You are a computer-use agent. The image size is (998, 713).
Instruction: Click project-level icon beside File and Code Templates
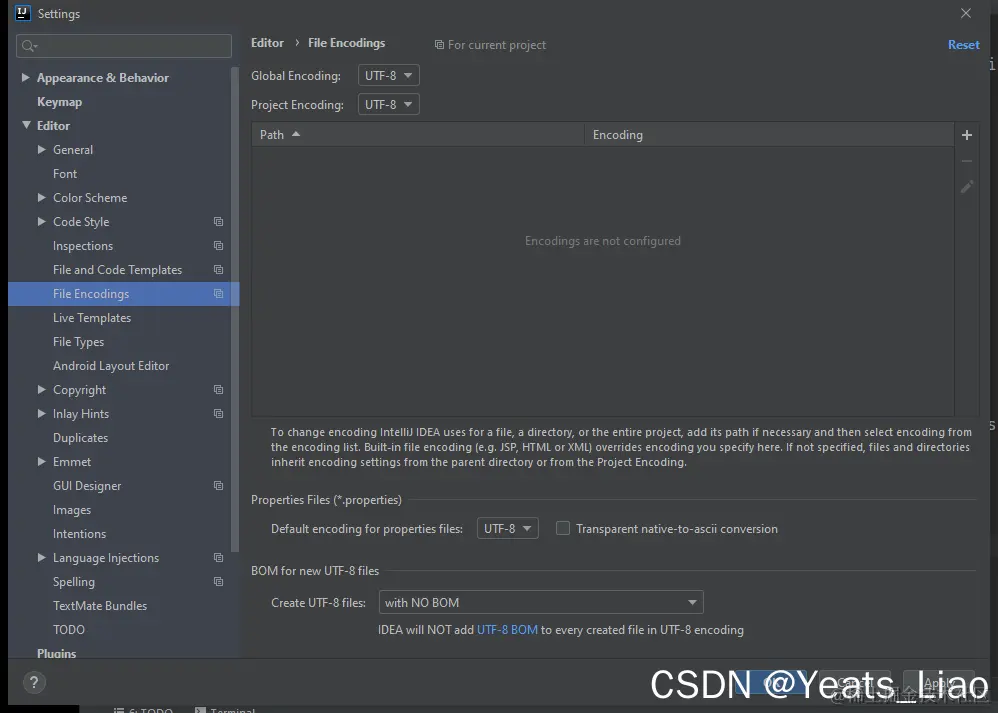(x=218, y=270)
